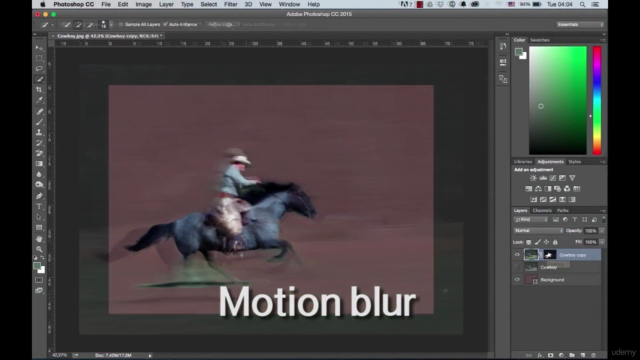640x360 pixels.
Task: Hide the Background layer
Action: coord(517,280)
